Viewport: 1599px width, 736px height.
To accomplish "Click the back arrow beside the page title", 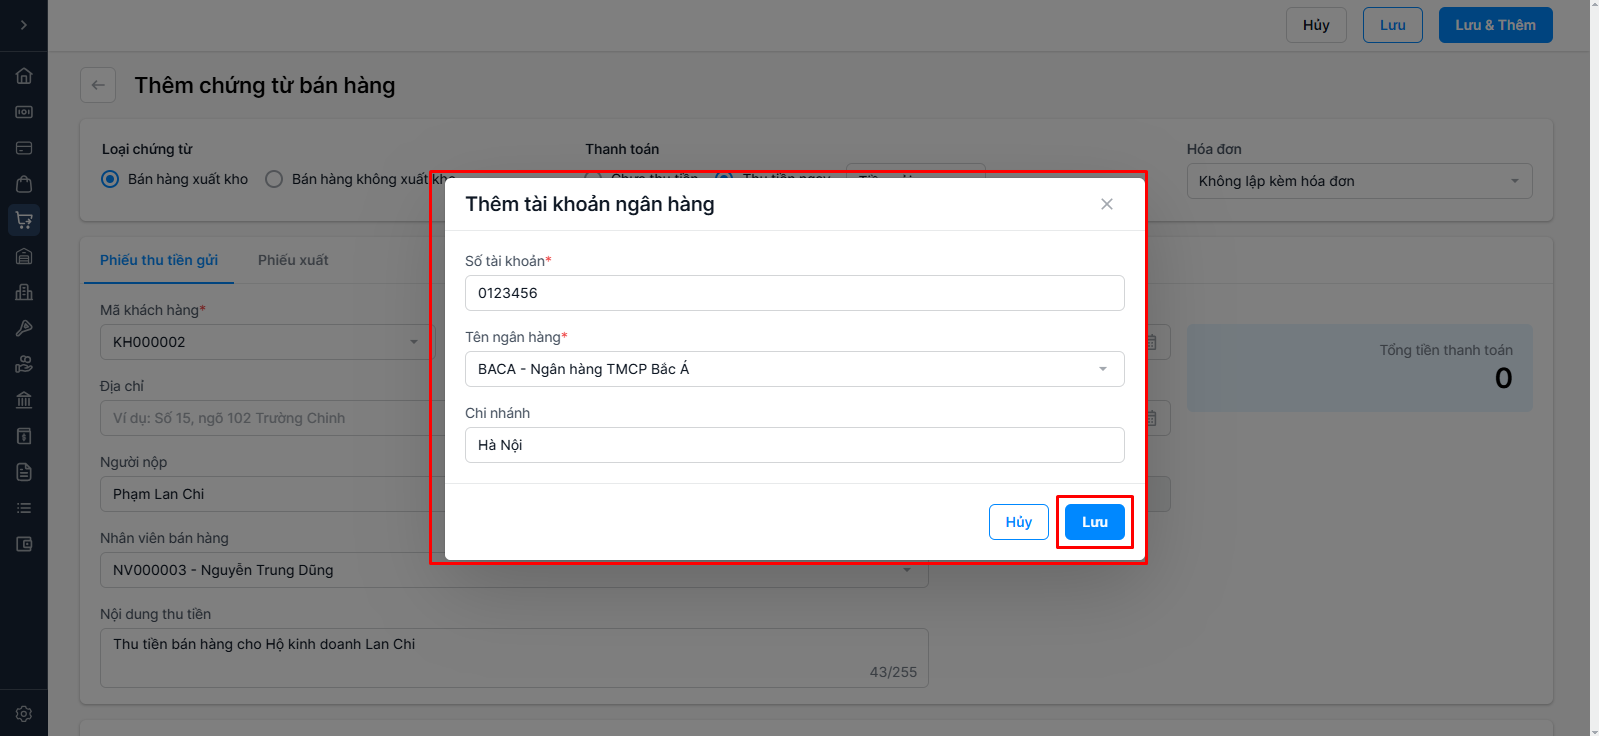I will coord(98,85).
